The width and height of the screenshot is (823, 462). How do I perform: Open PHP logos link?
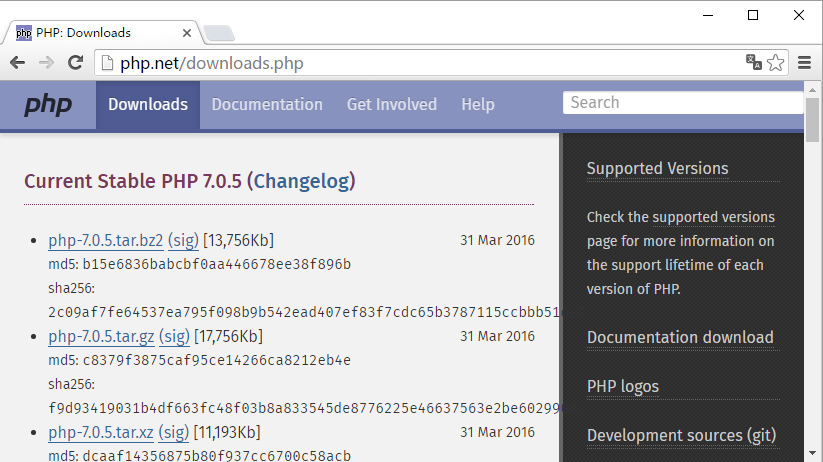pyautogui.click(x=622, y=386)
